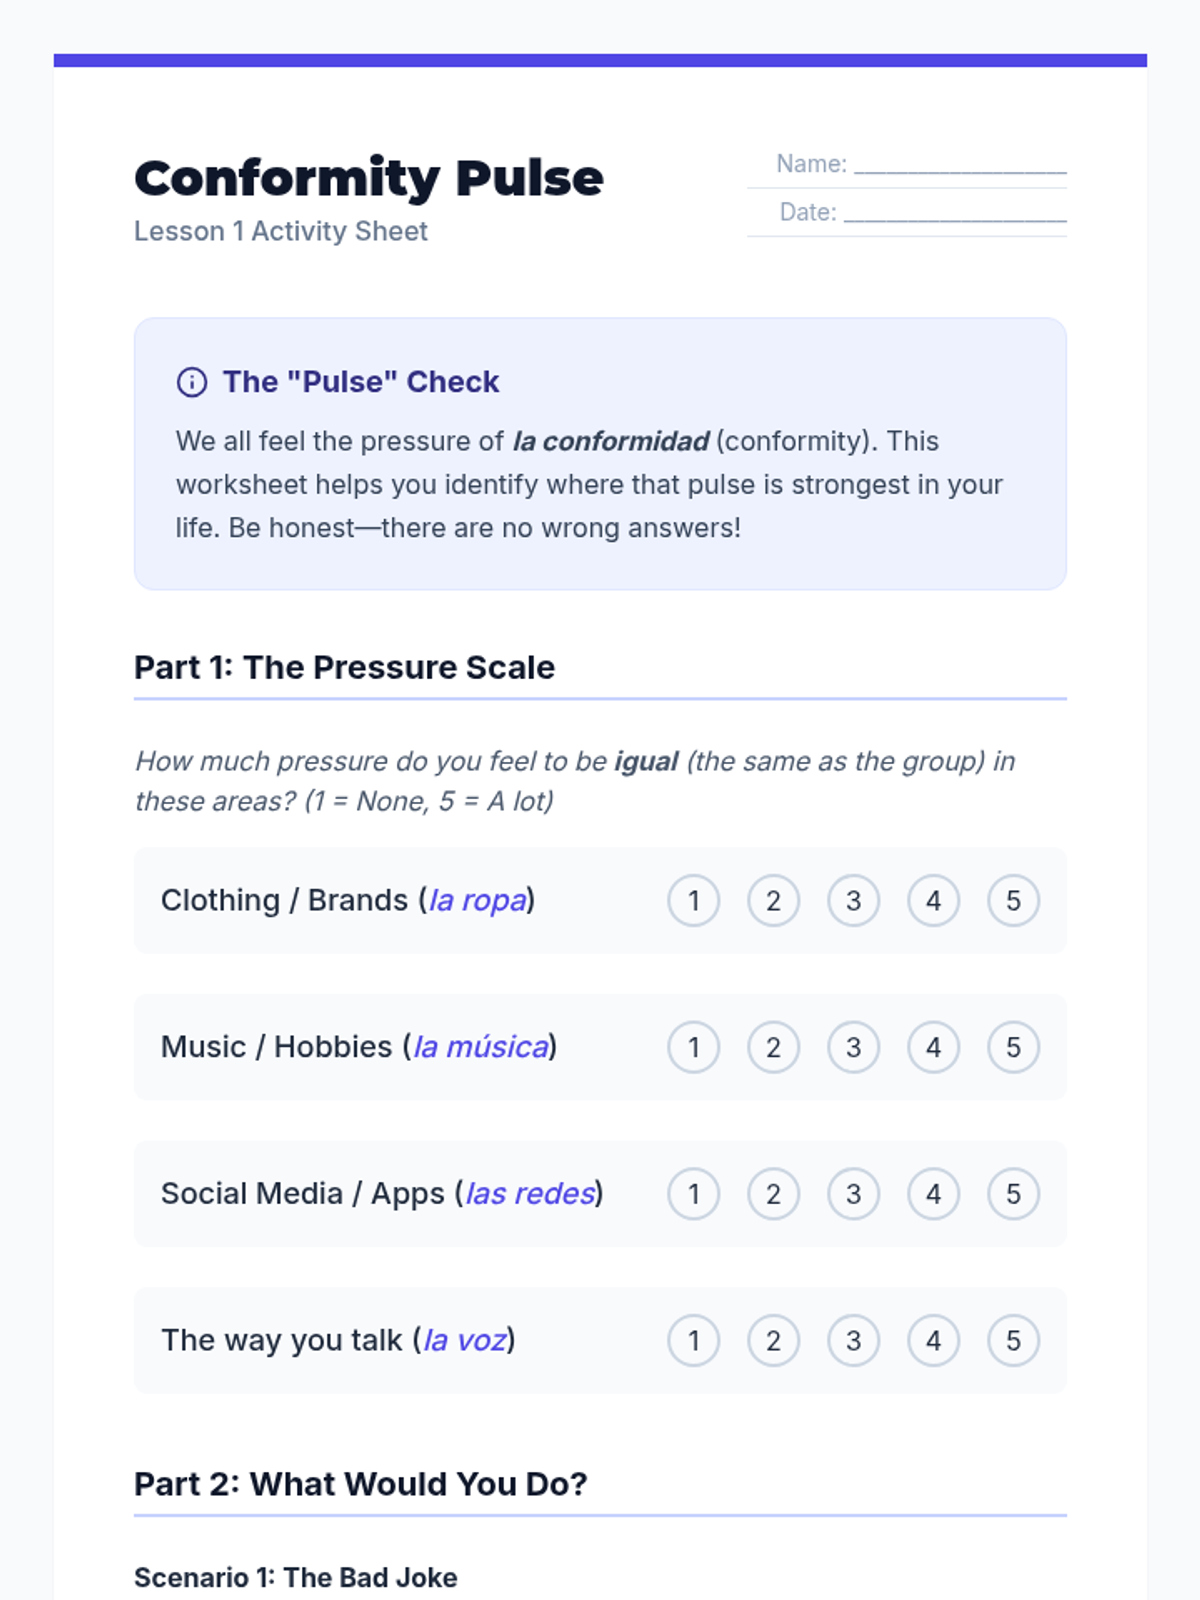Viewport: 1200px width, 1600px height.
Task: Select rating 3 for The way you talk
Action: pos(853,1340)
